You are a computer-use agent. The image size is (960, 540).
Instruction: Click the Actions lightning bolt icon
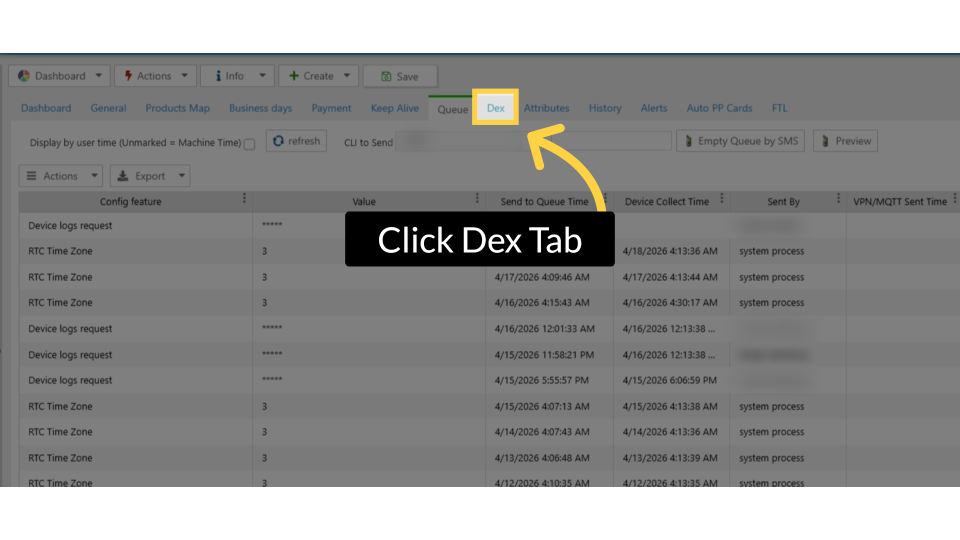(x=128, y=76)
